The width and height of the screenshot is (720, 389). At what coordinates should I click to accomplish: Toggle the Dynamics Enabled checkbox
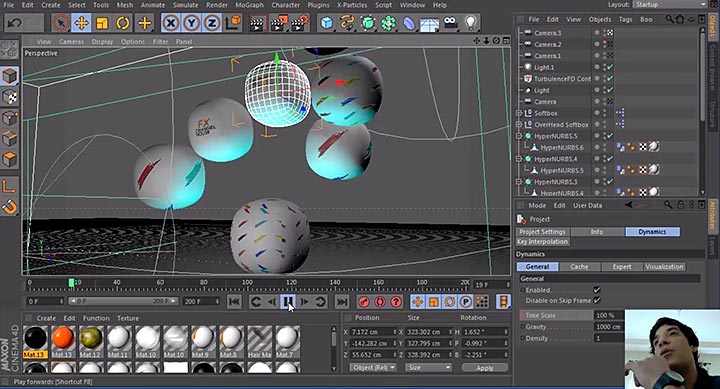[596, 290]
